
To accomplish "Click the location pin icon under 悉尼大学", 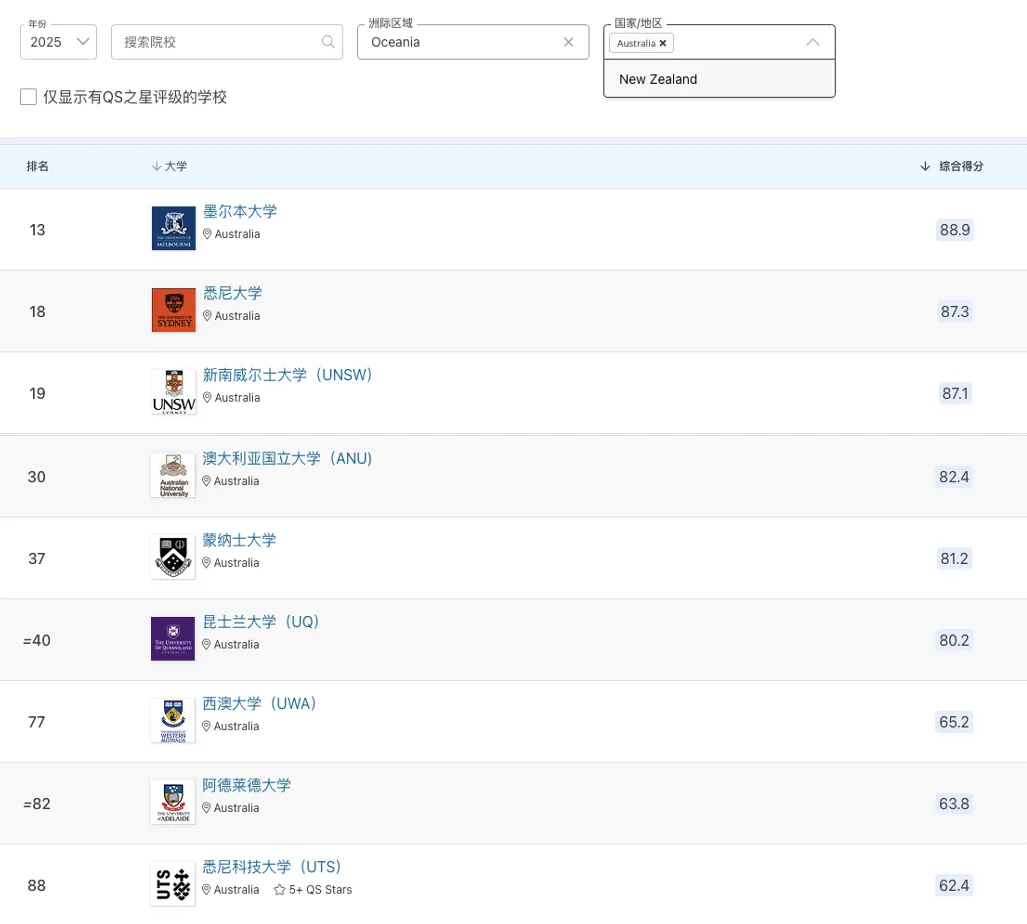I will click(207, 316).
